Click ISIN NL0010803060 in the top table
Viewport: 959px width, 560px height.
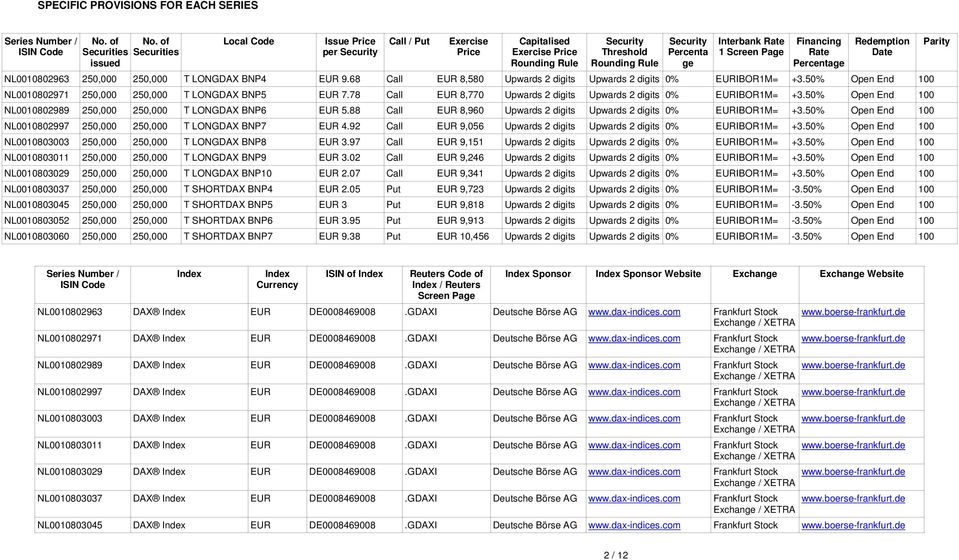37,237
